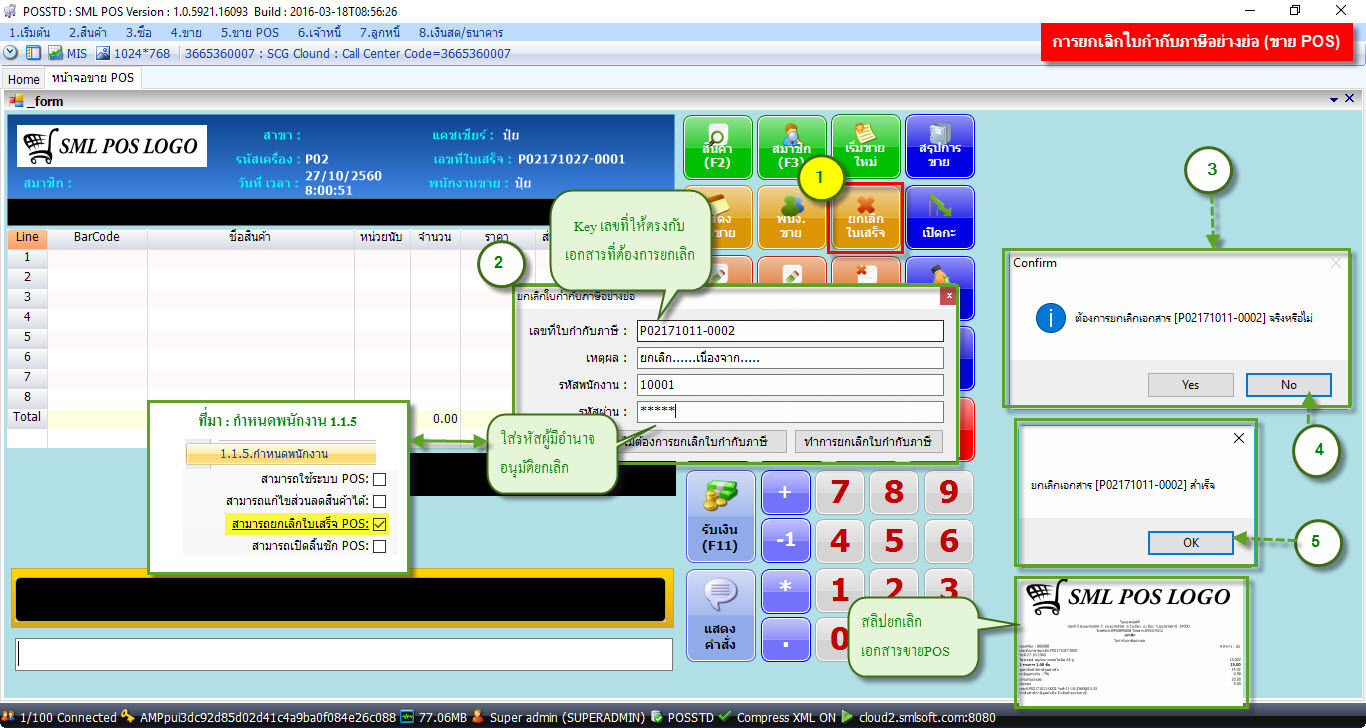
Task: Open the สมาชิก (F3) member function
Action: click(789, 147)
